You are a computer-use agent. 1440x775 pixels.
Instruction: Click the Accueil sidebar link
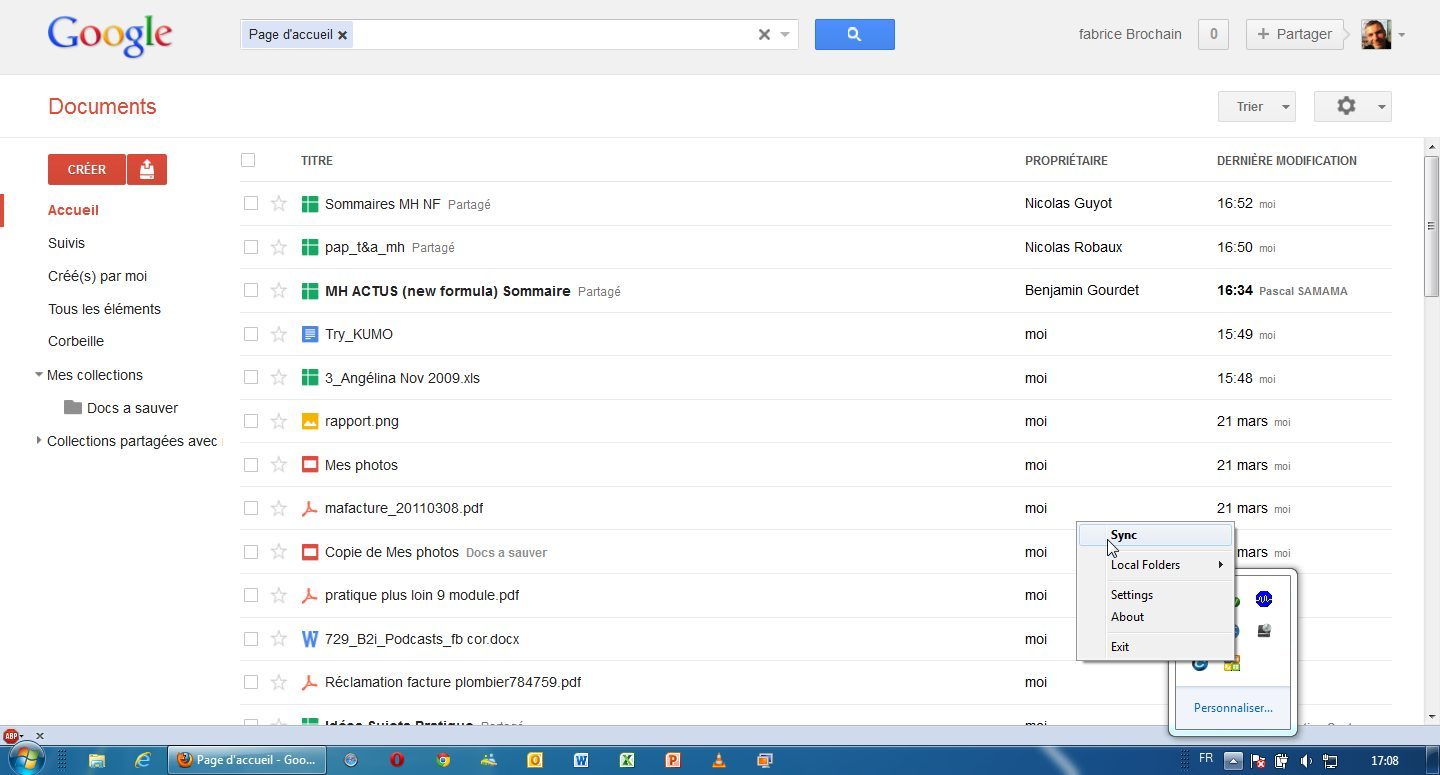pos(73,210)
